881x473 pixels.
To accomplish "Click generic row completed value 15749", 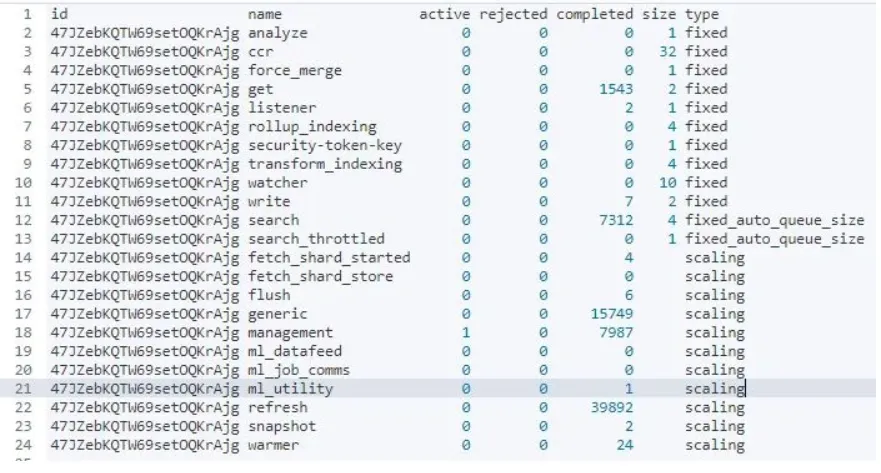I will tap(612, 313).
